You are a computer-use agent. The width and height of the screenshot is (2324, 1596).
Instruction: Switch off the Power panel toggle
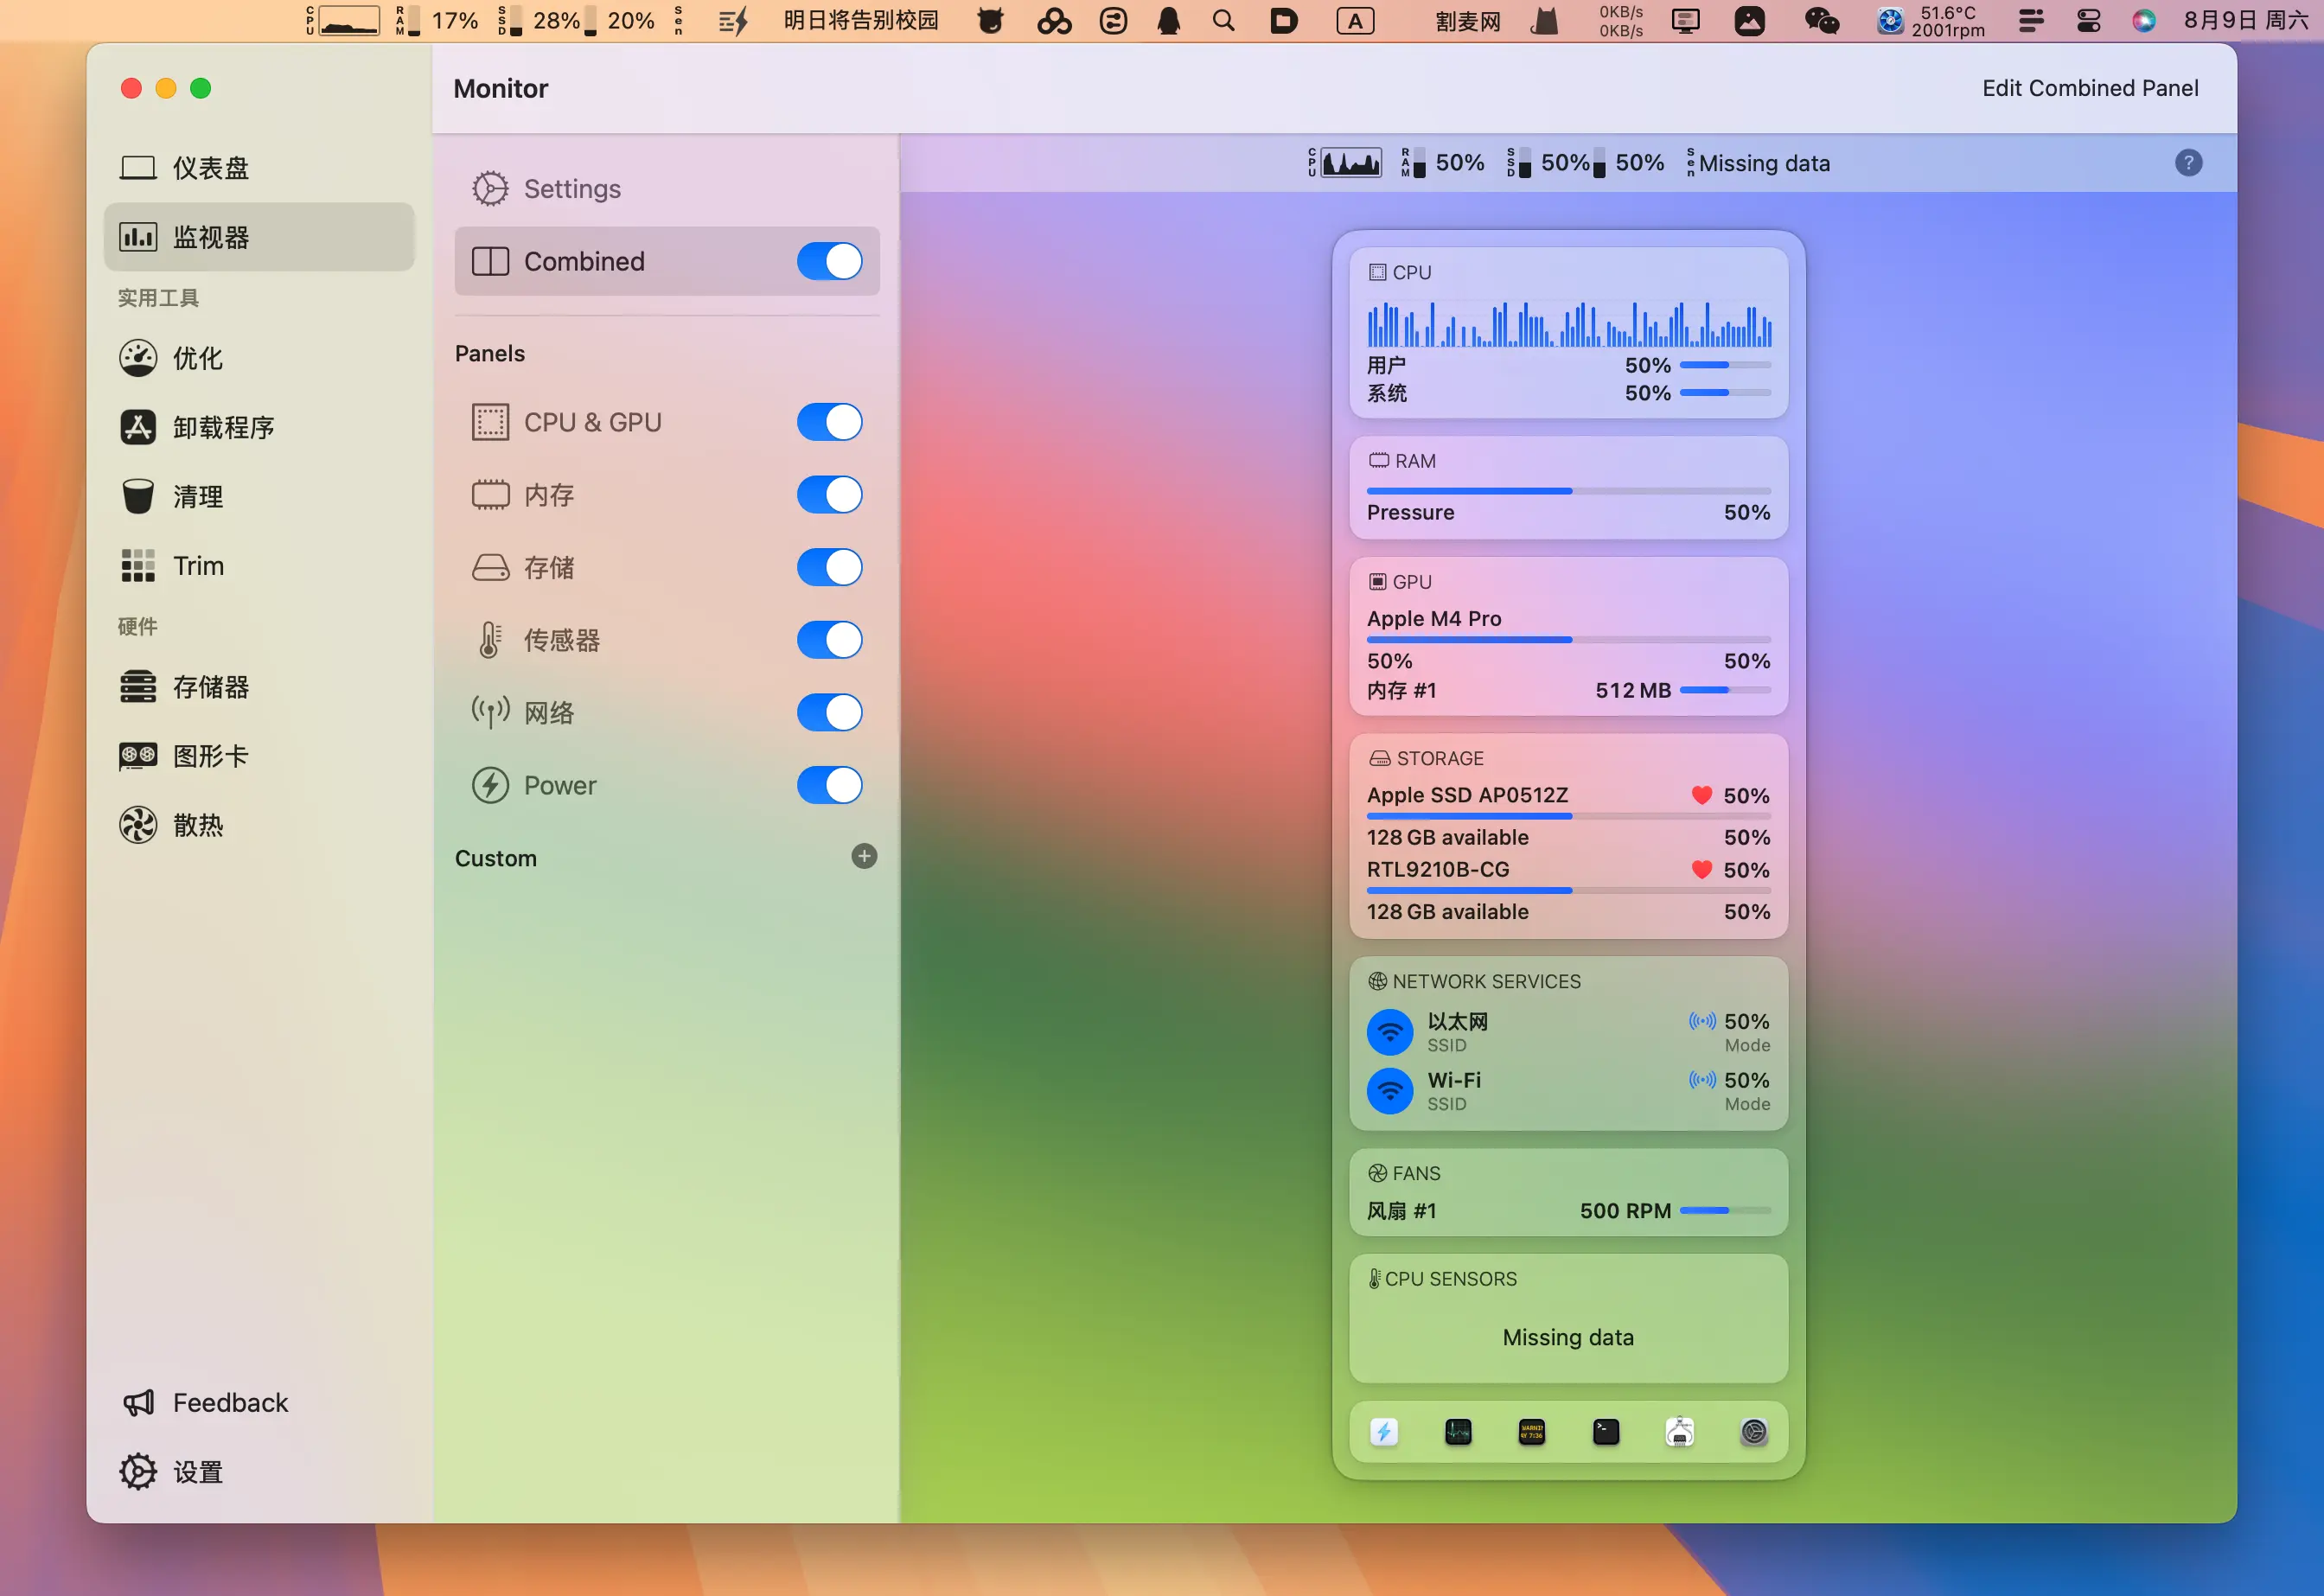(x=829, y=785)
